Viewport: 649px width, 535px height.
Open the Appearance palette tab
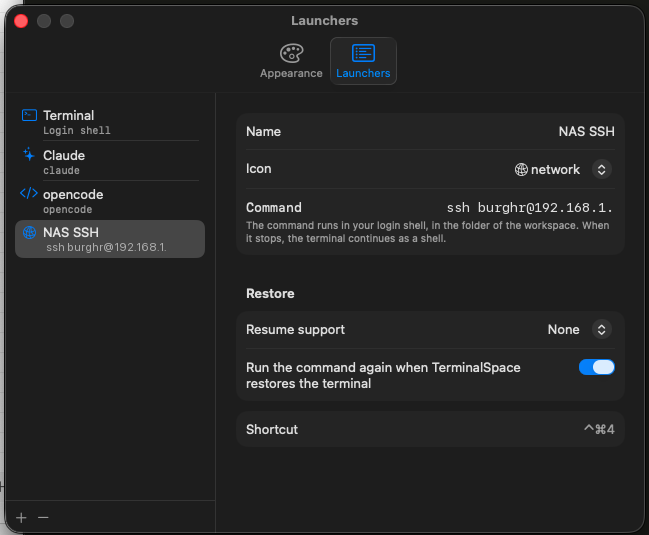(x=291, y=61)
